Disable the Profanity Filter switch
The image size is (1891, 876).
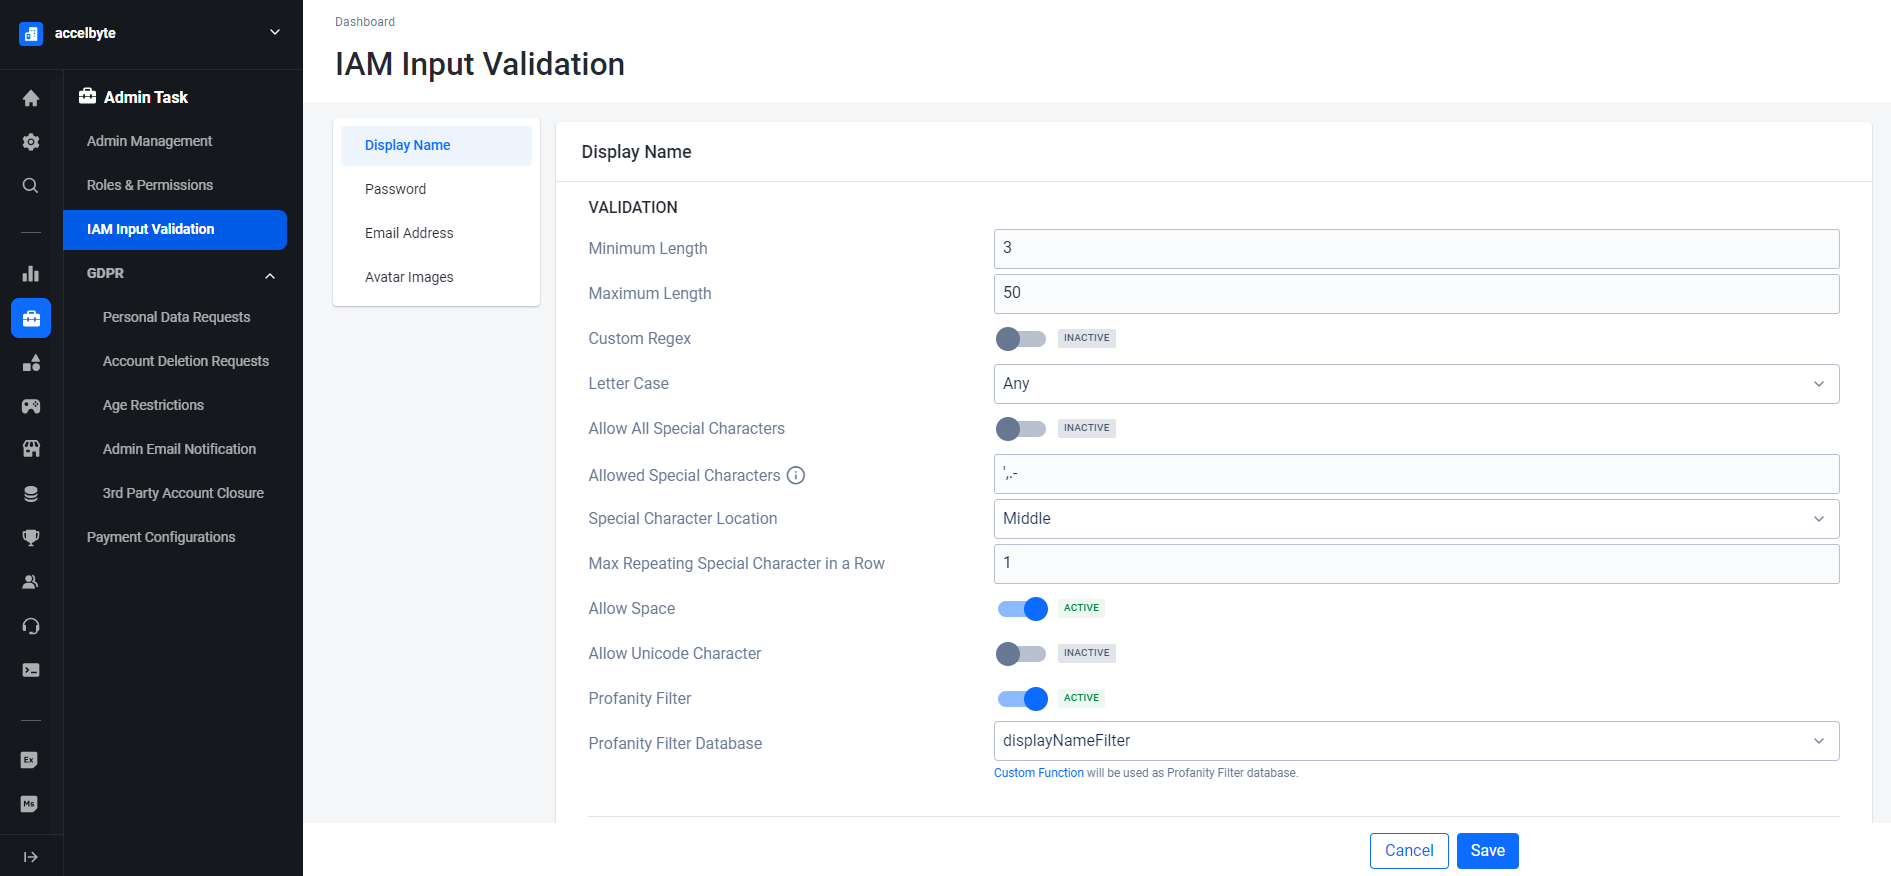(x=1022, y=699)
